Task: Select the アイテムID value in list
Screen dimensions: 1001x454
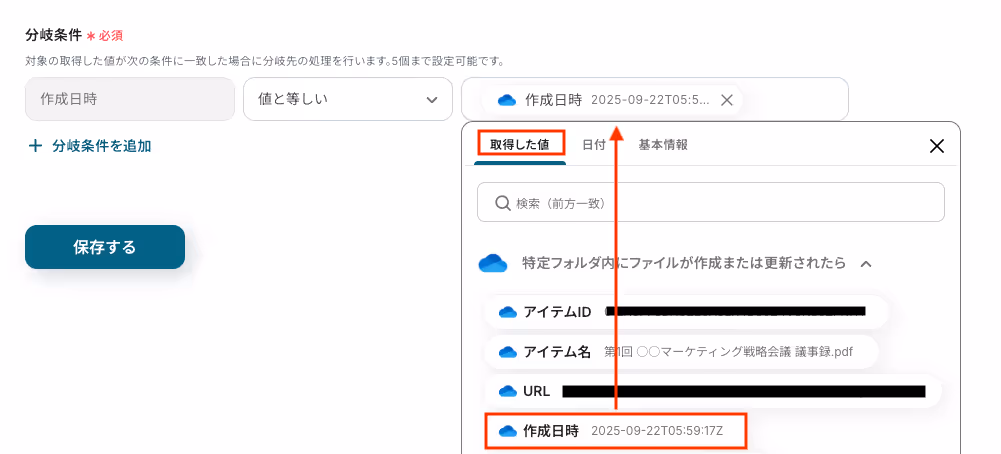Action: tap(686, 312)
